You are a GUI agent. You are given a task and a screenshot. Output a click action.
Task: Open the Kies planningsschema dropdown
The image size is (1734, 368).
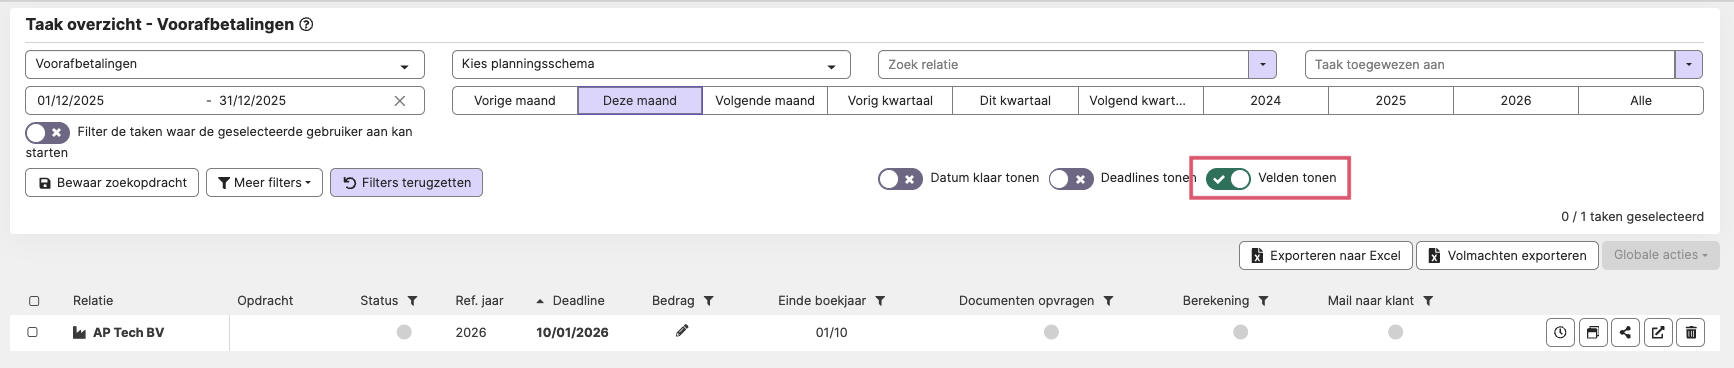pyautogui.click(x=651, y=64)
